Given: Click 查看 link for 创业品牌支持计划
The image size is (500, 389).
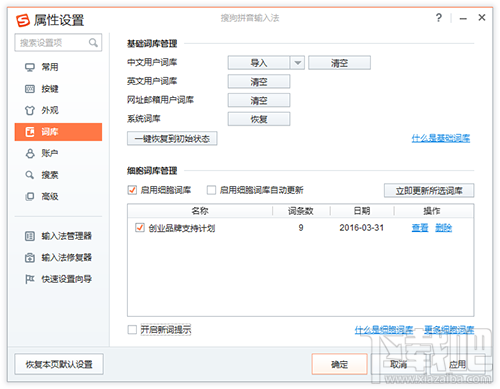Looking at the screenshot, I should coord(420,228).
